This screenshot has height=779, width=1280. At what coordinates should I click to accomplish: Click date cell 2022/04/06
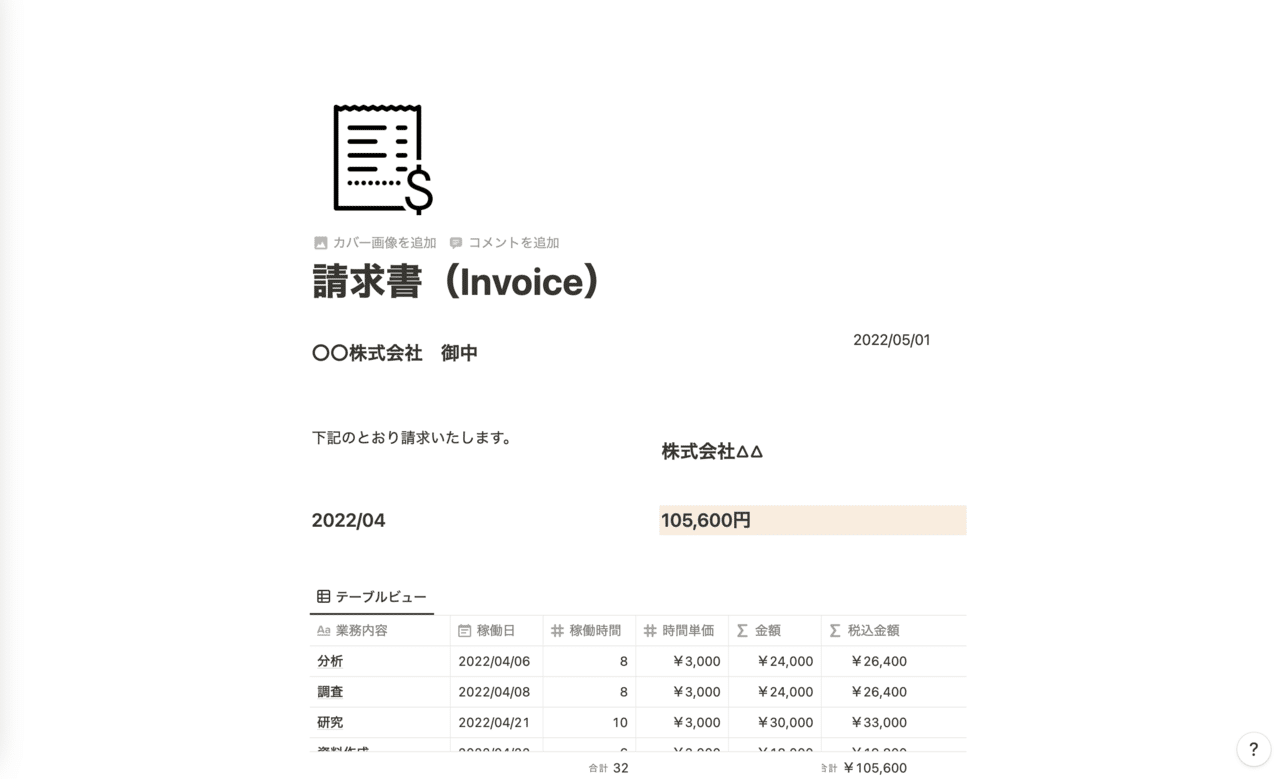pos(496,661)
